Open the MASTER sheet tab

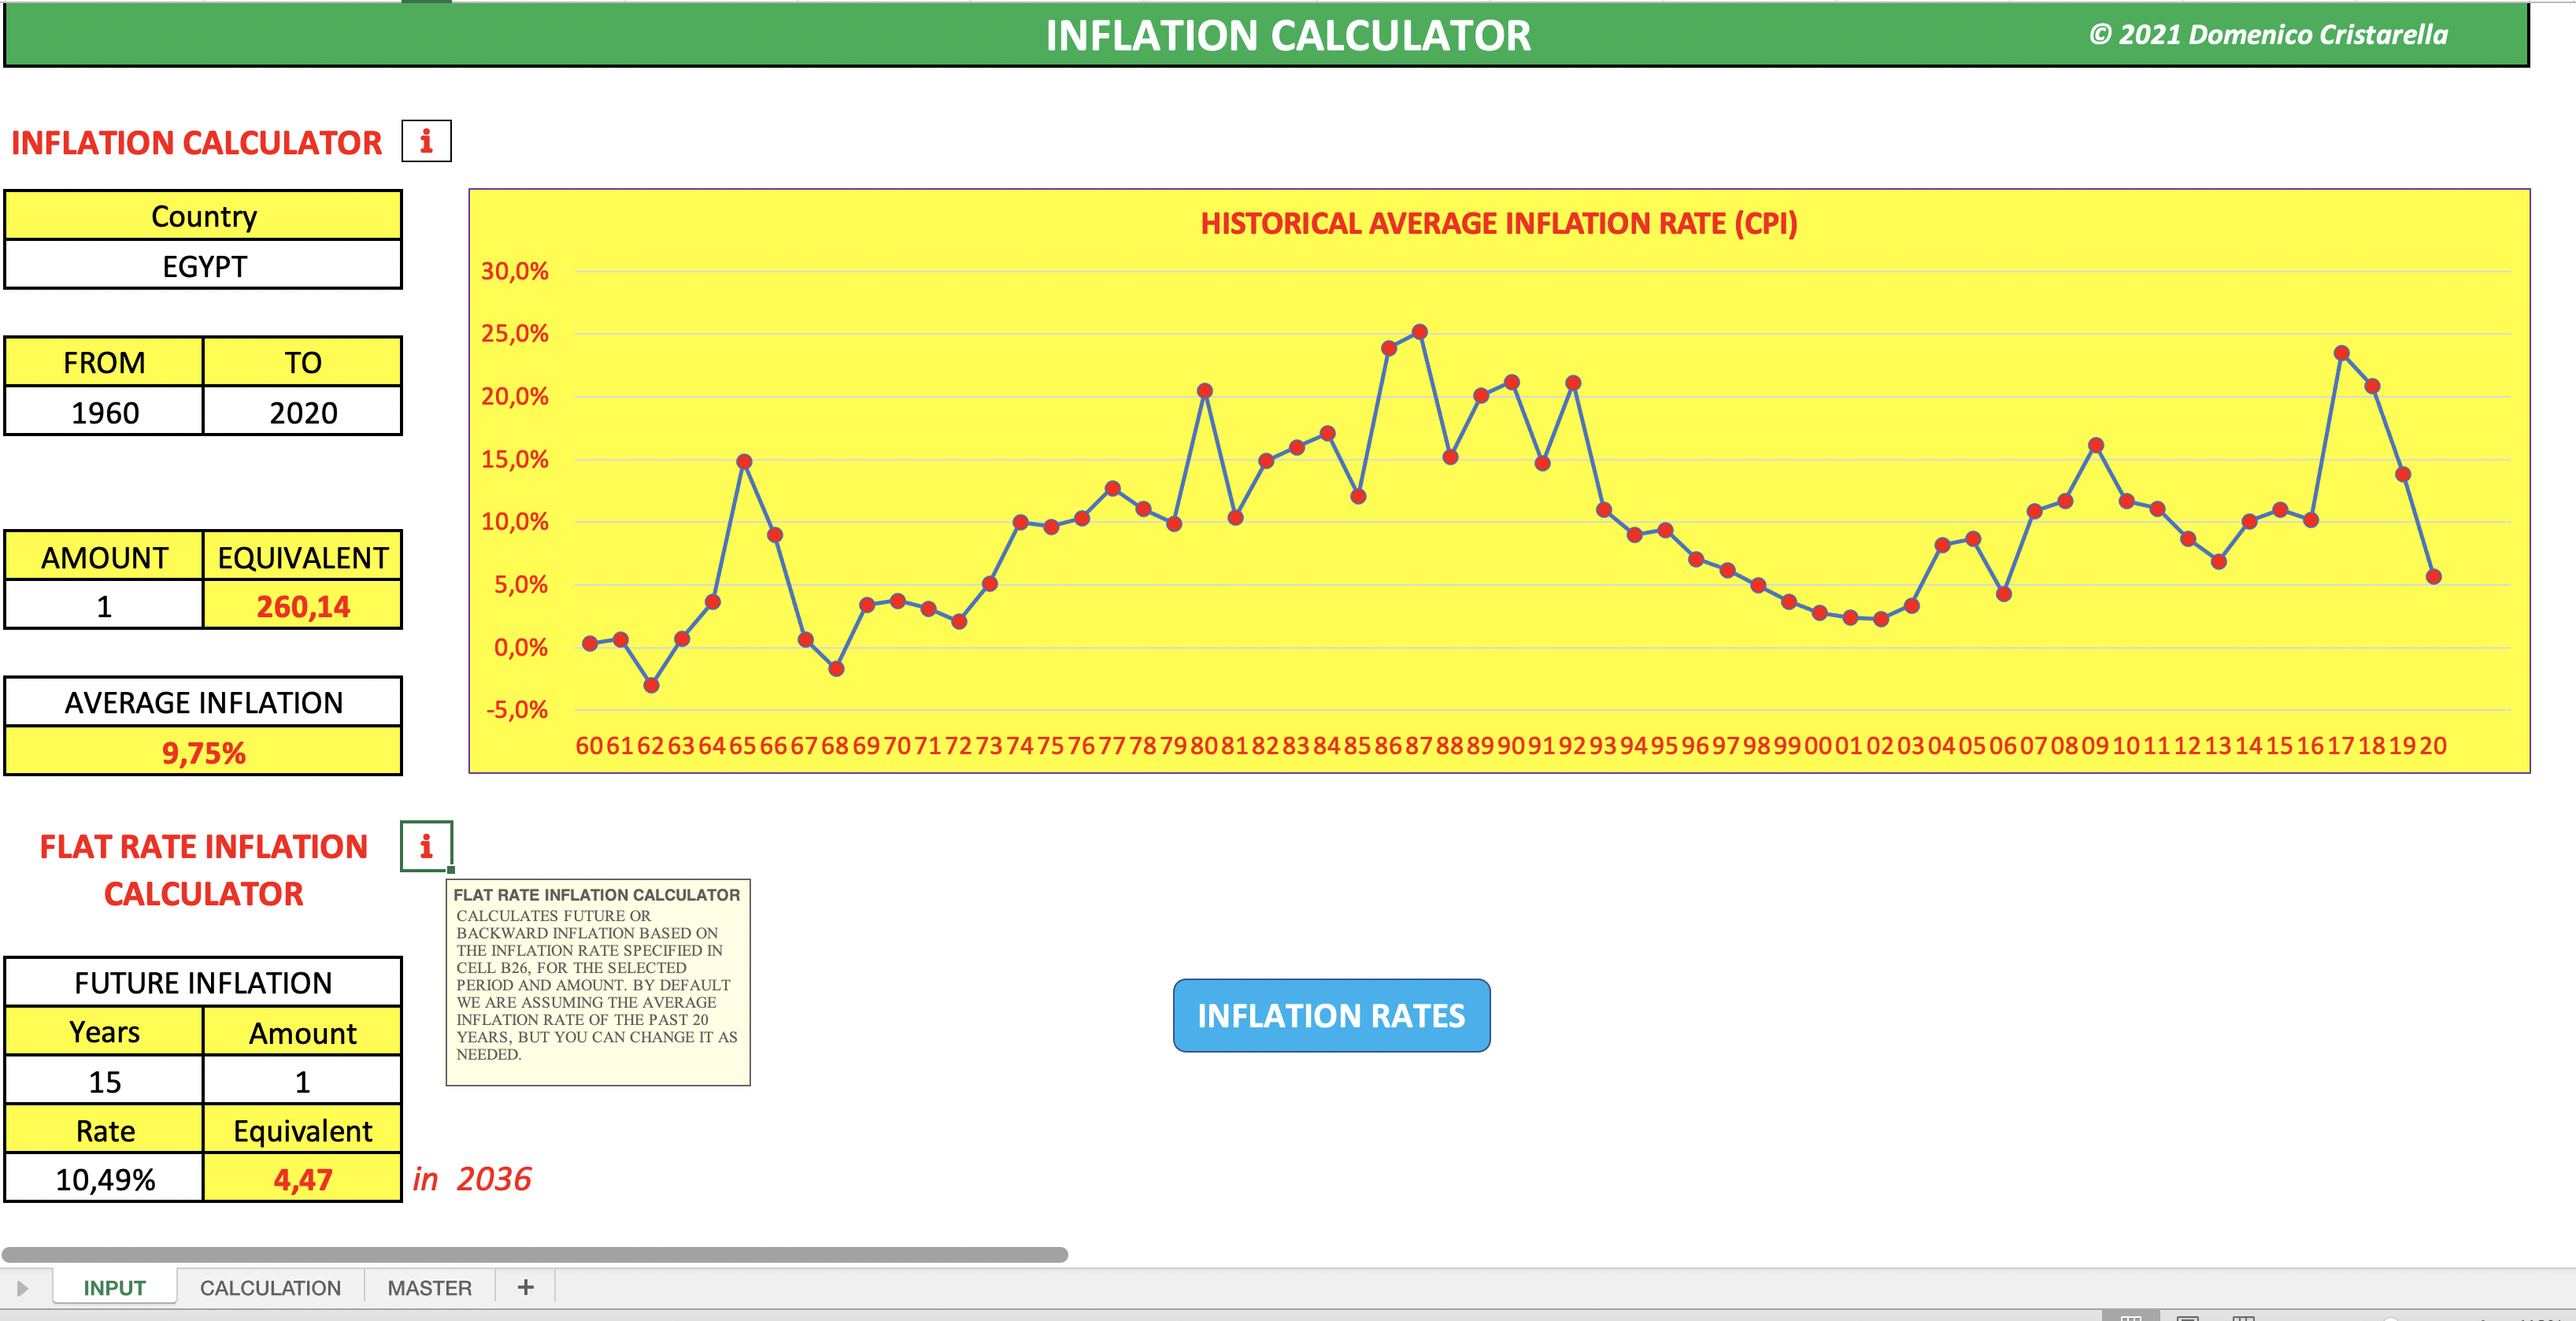coord(428,1287)
